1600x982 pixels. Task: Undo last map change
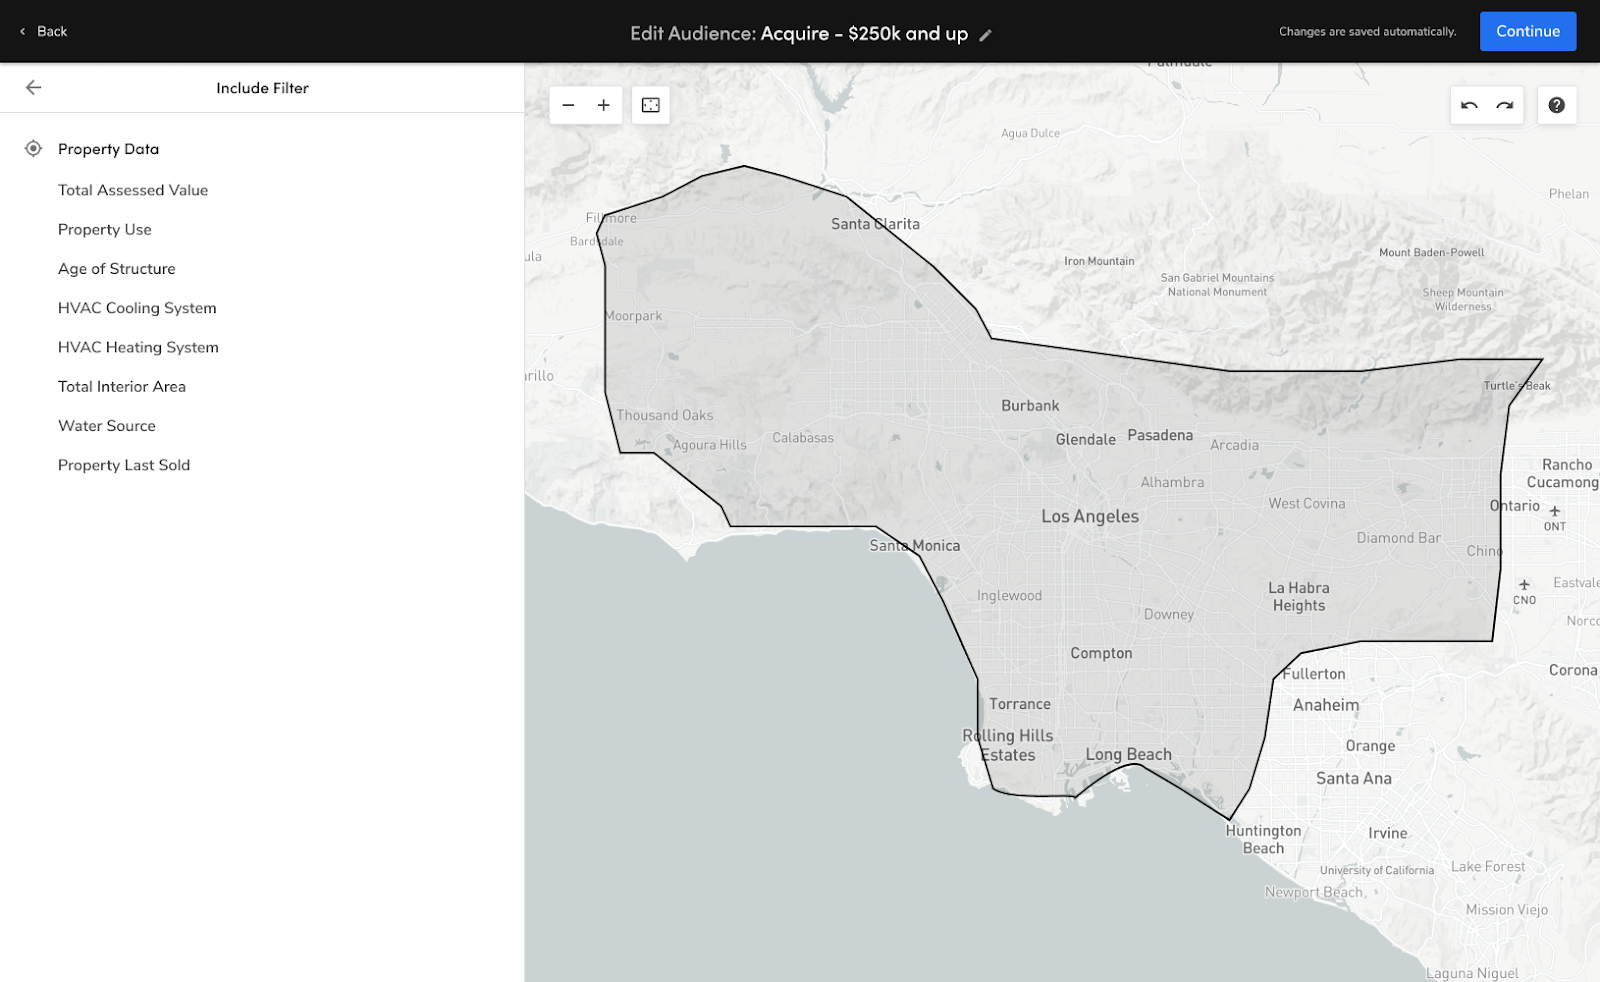click(1469, 105)
